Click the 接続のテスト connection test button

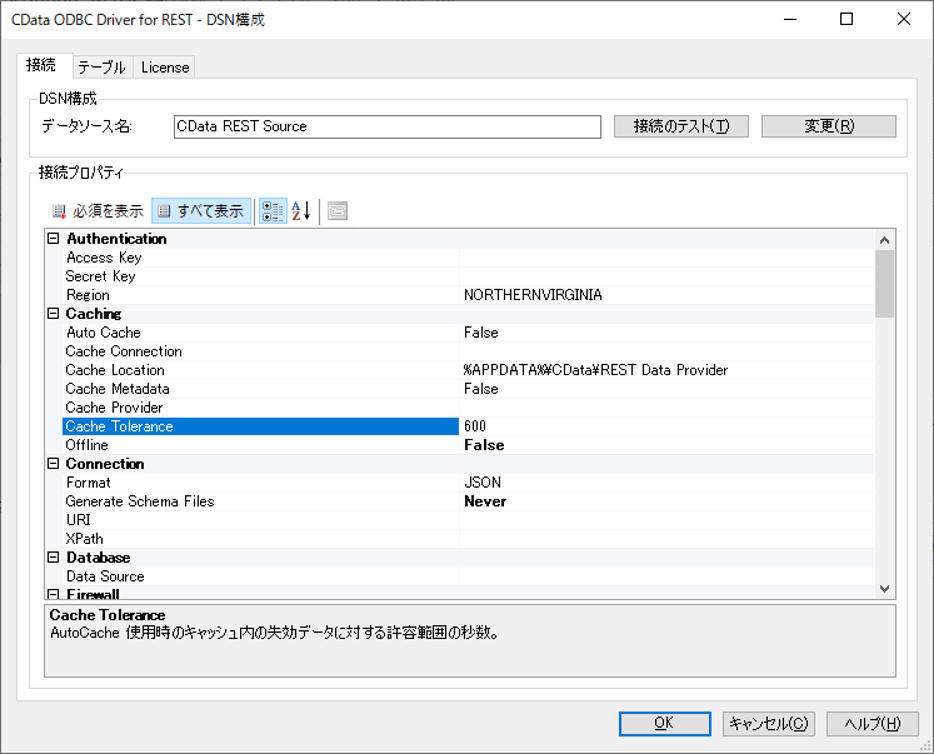(x=681, y=125)
